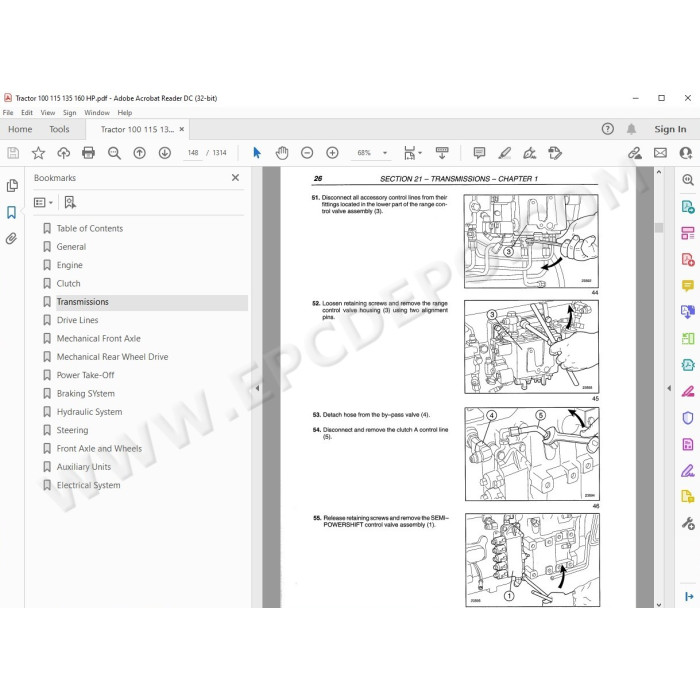Enable scrolling mode toolbar icon

[x=442, y=153]
